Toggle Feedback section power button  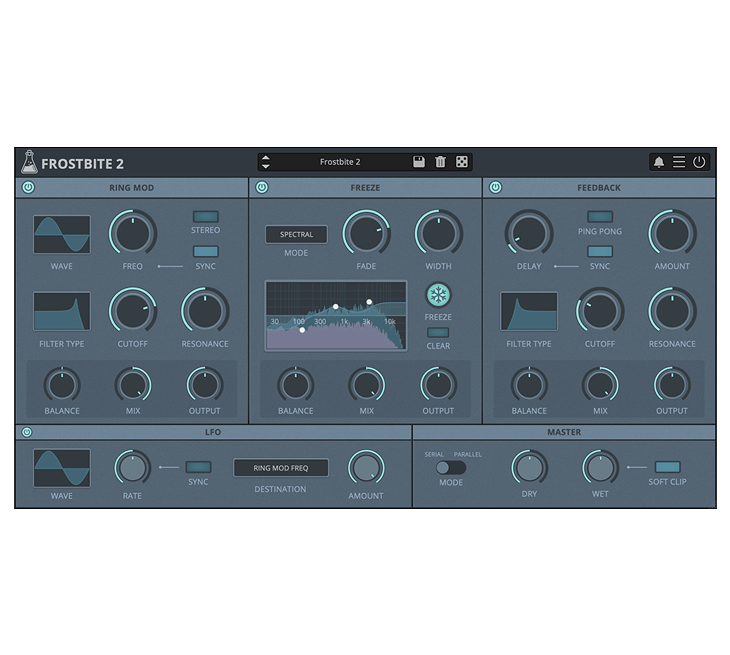tap(496, 187)
